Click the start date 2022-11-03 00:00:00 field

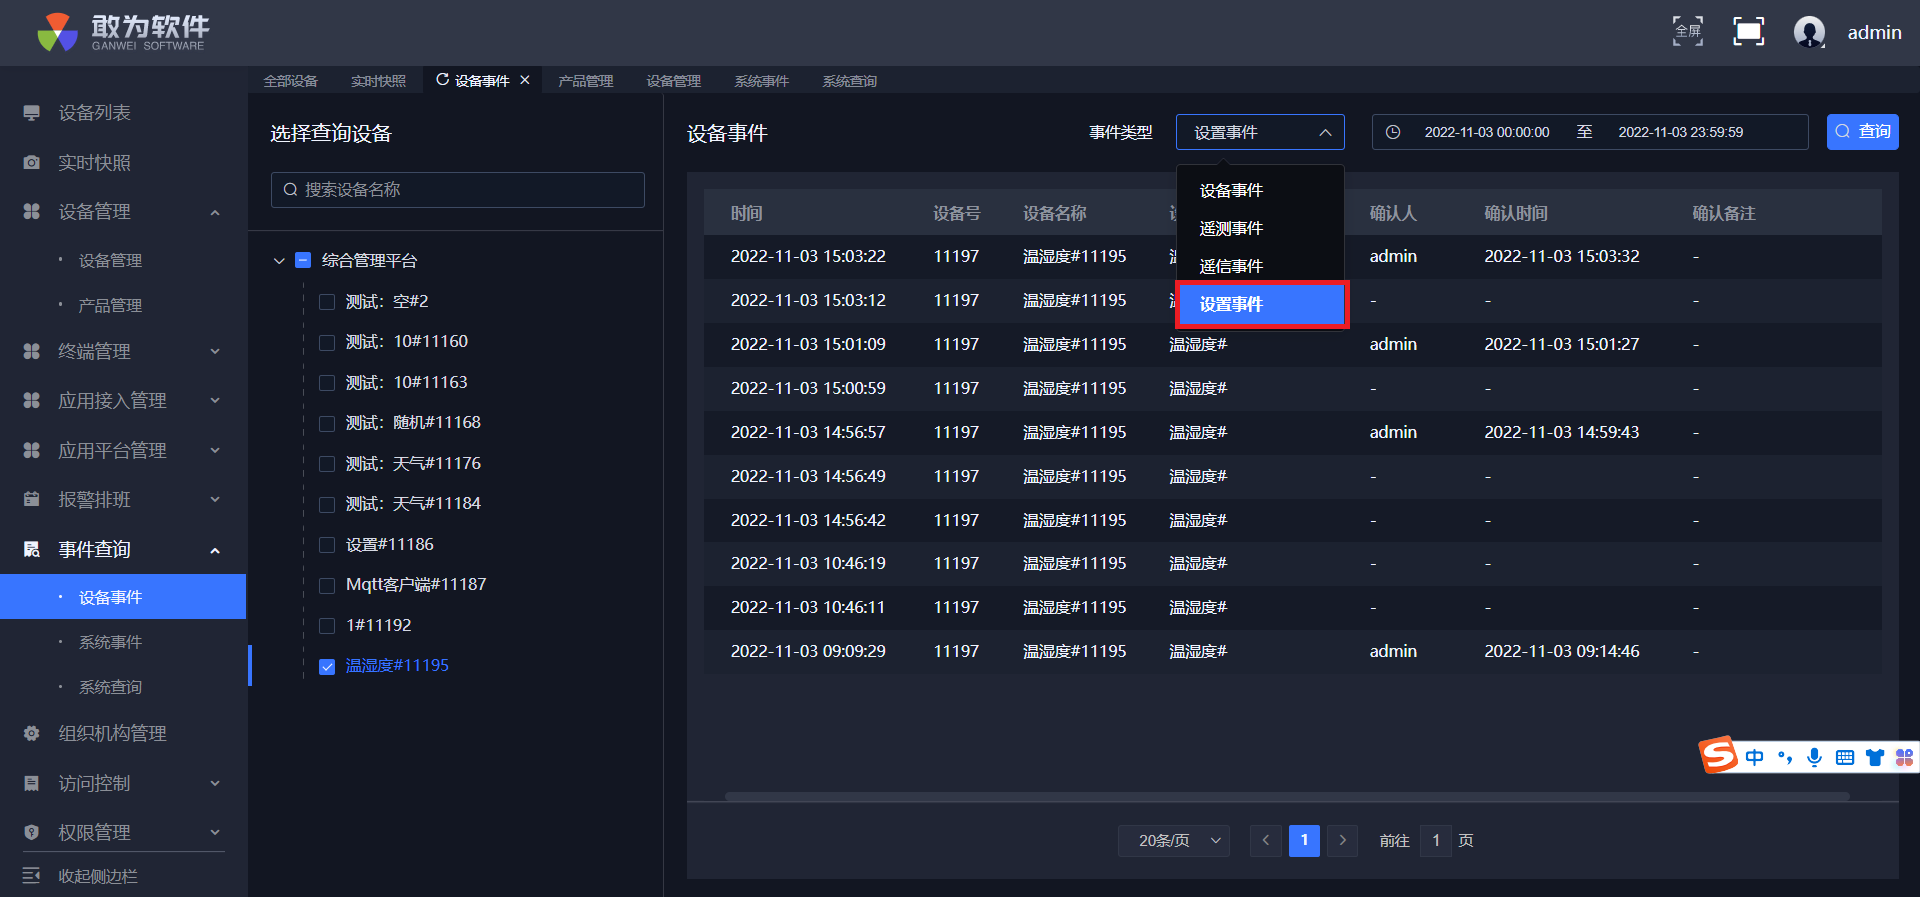click(x=1487, y=132)
